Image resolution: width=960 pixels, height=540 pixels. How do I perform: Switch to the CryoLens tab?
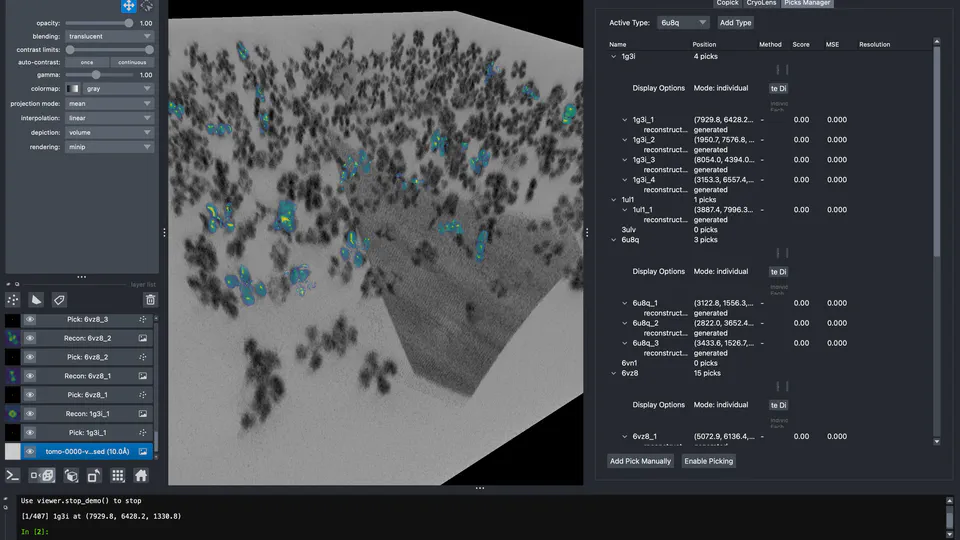(x=761, y=3)
